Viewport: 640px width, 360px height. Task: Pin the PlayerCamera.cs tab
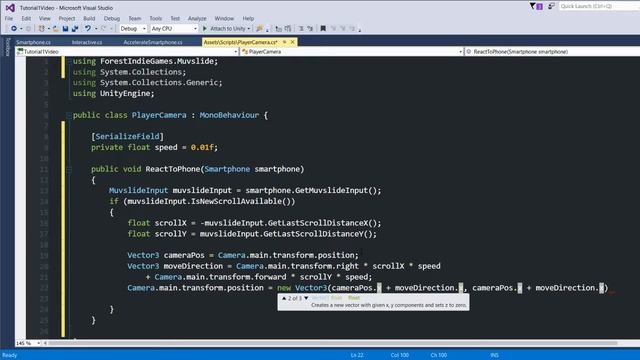(284, 42)
